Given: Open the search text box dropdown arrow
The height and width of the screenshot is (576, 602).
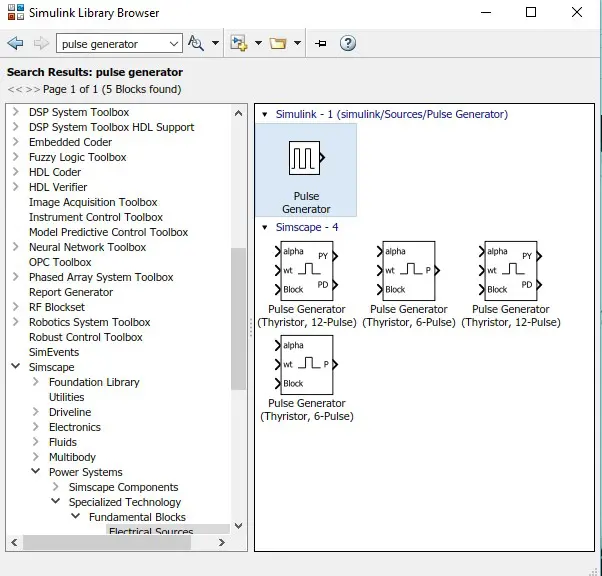Looking at the screenshot, I should click(x=174, y=44).
